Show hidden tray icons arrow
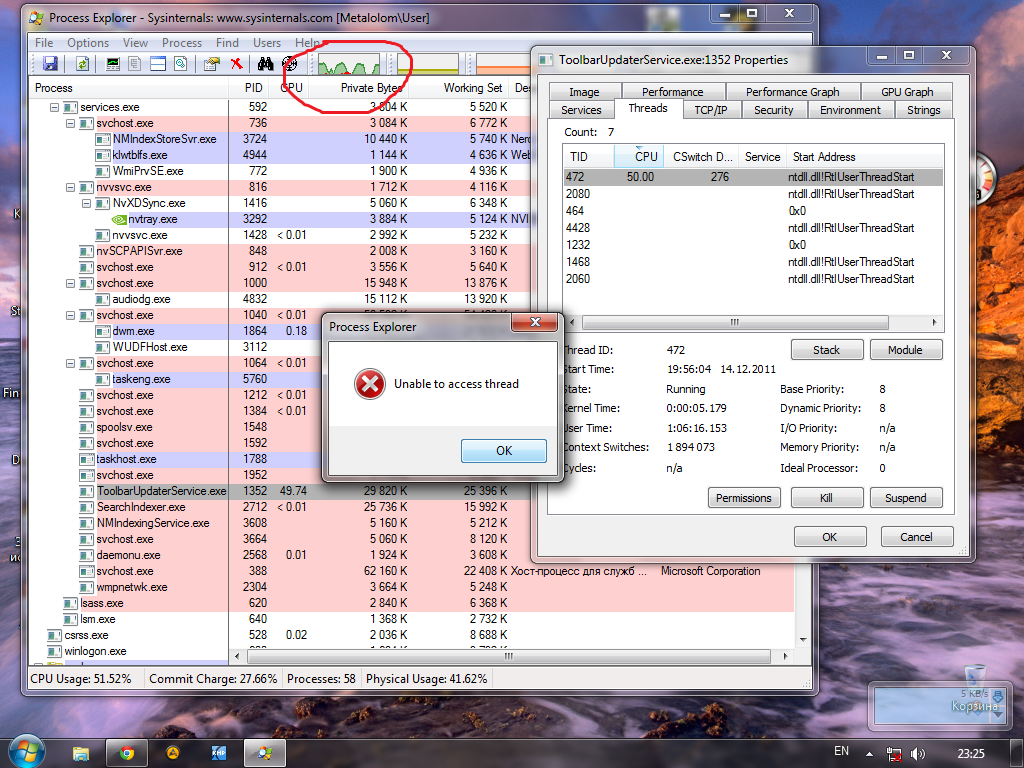 tap(869, 754)
